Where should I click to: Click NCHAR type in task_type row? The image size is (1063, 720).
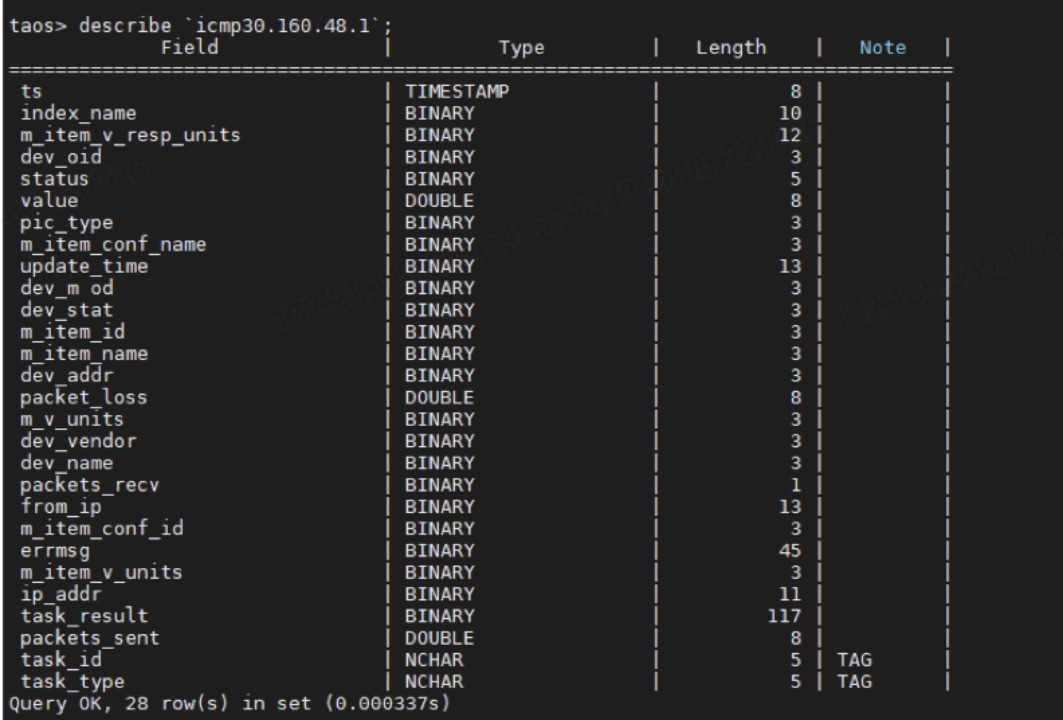coord(434,682)
